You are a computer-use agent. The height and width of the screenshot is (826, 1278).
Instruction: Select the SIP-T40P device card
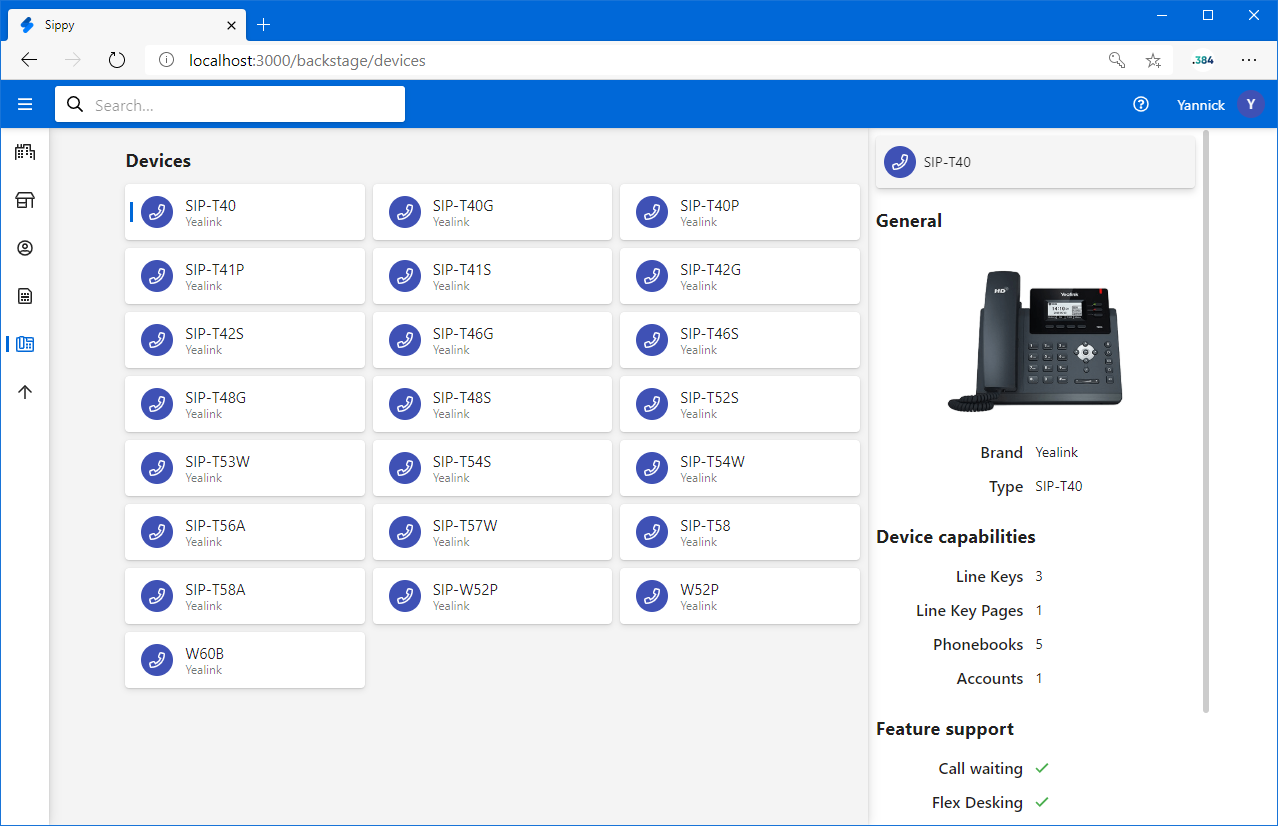740,212
